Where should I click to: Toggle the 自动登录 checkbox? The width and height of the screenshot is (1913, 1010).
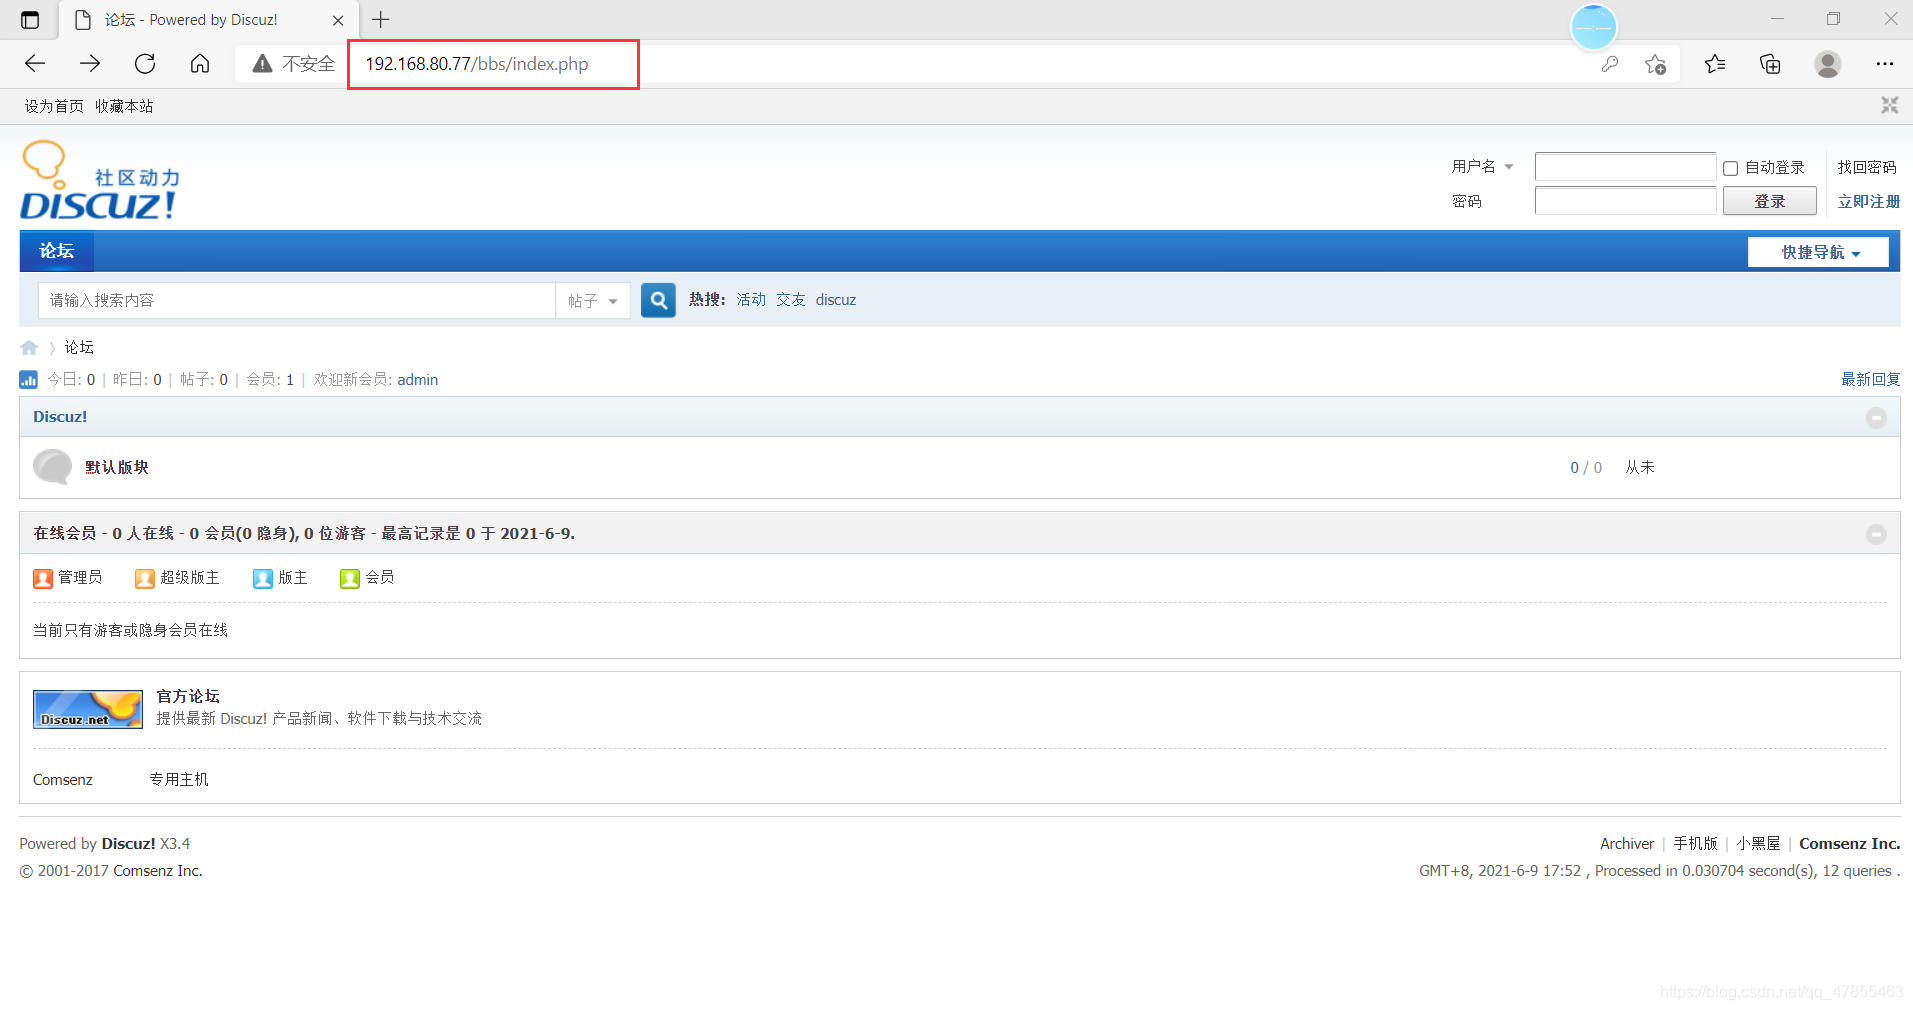pos(1730,169)
